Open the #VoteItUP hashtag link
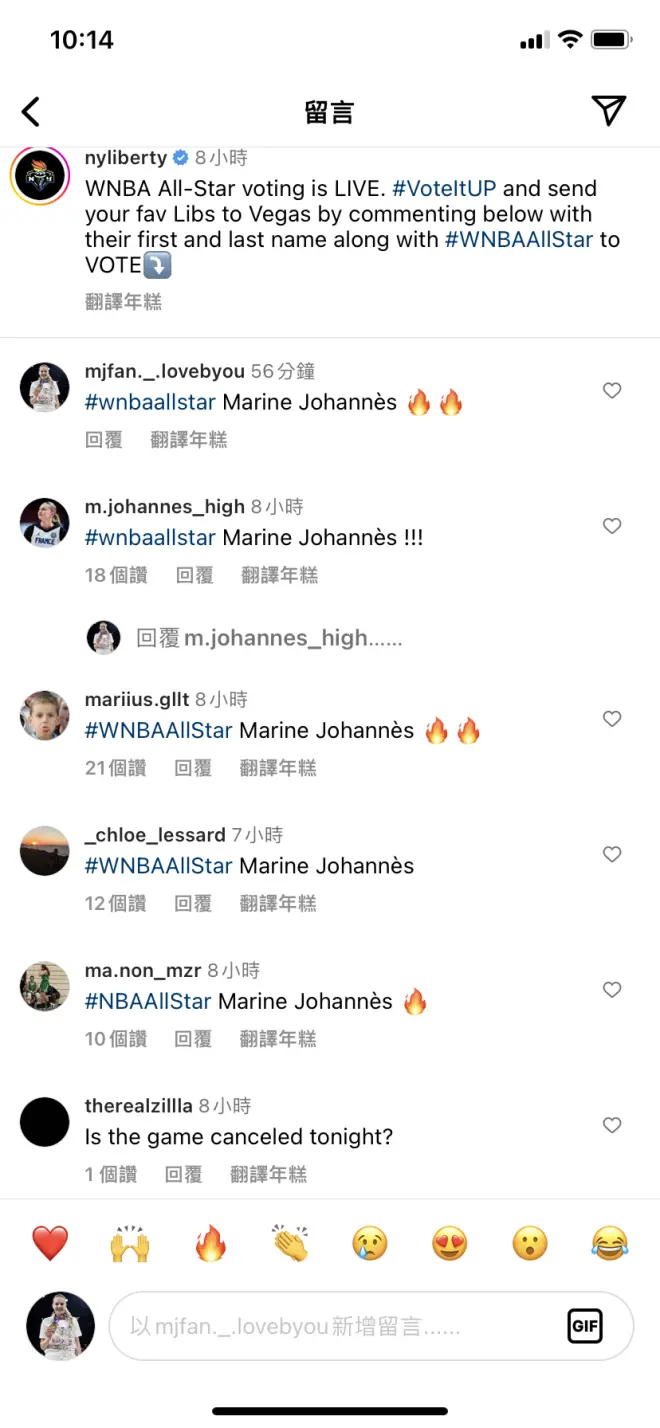This screenshot has height=1428, width=660. click(x=444, y=188)
